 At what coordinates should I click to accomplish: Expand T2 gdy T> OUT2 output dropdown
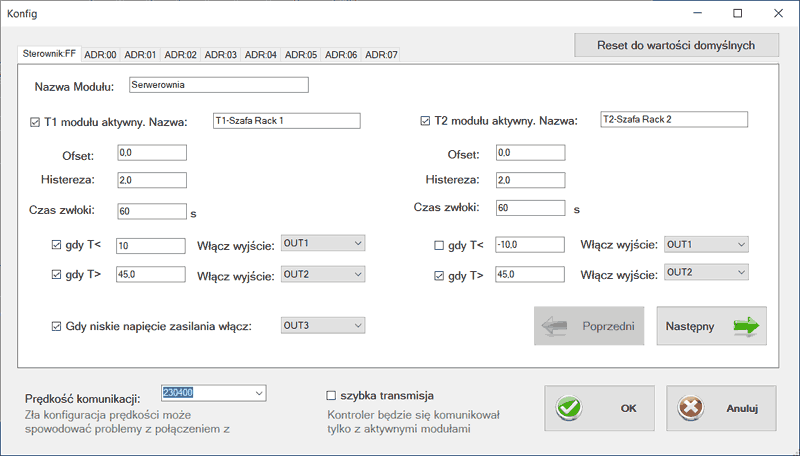click(740, 272)
